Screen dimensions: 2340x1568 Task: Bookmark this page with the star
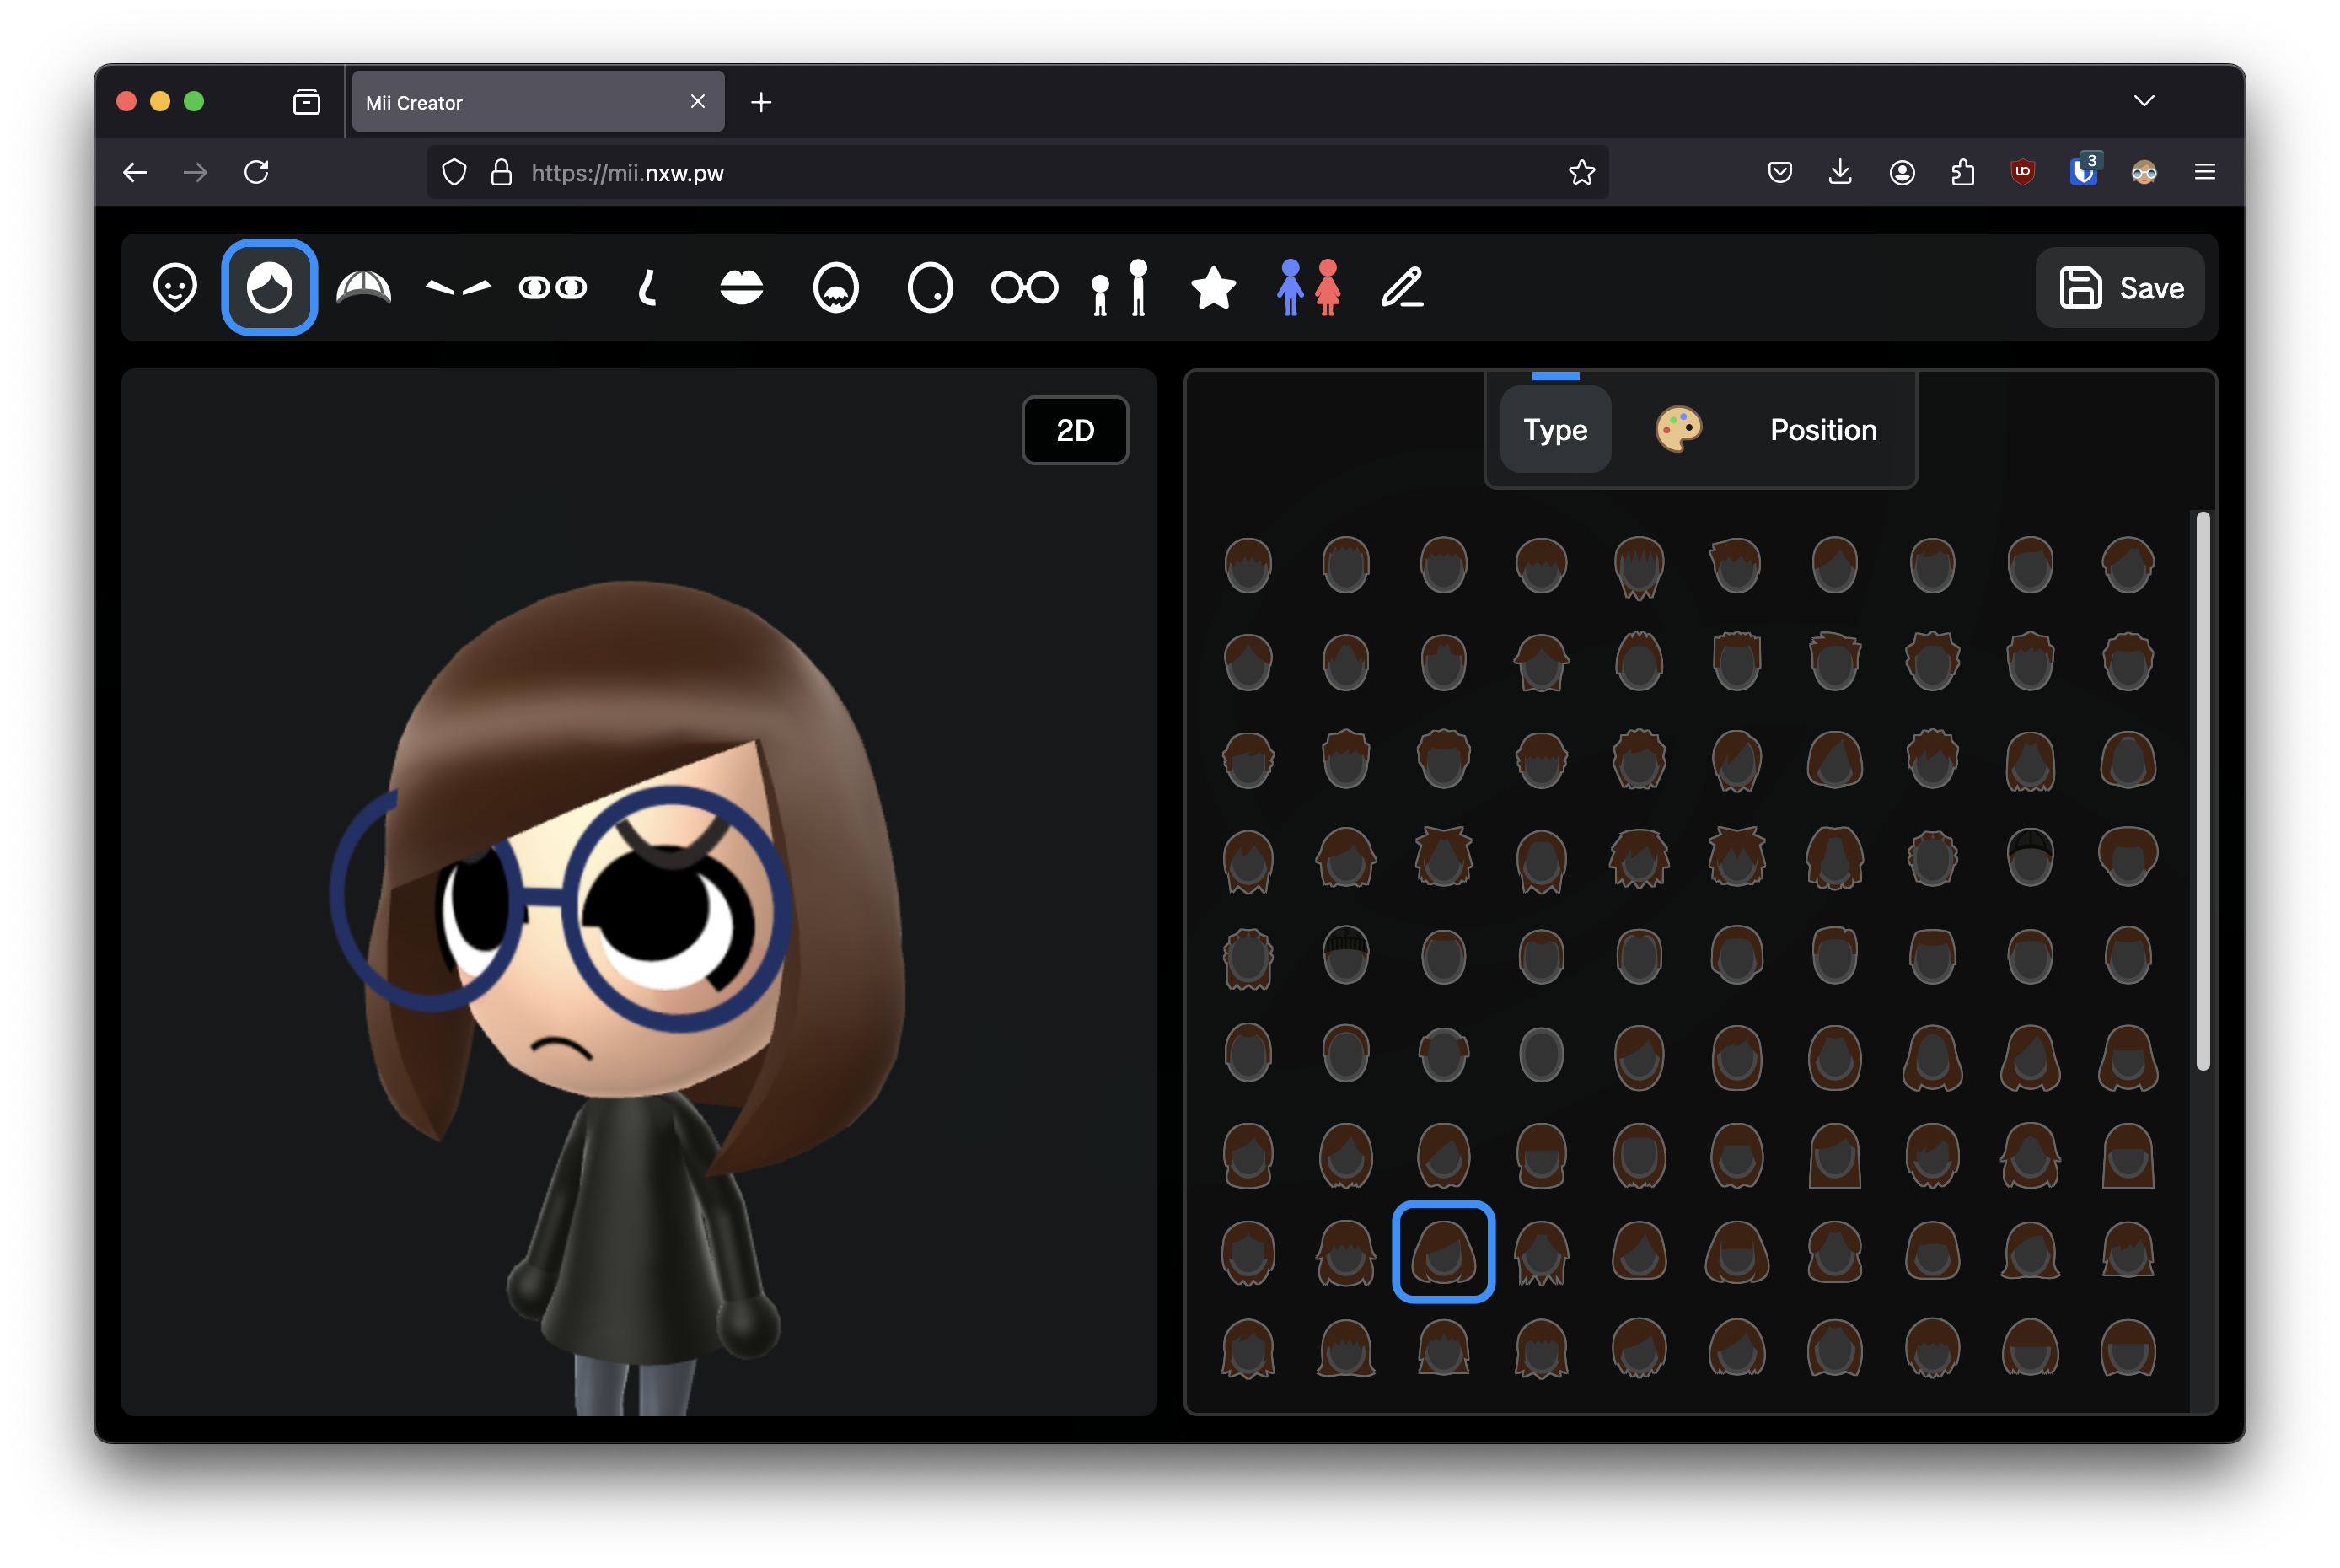coord(1581,172)
